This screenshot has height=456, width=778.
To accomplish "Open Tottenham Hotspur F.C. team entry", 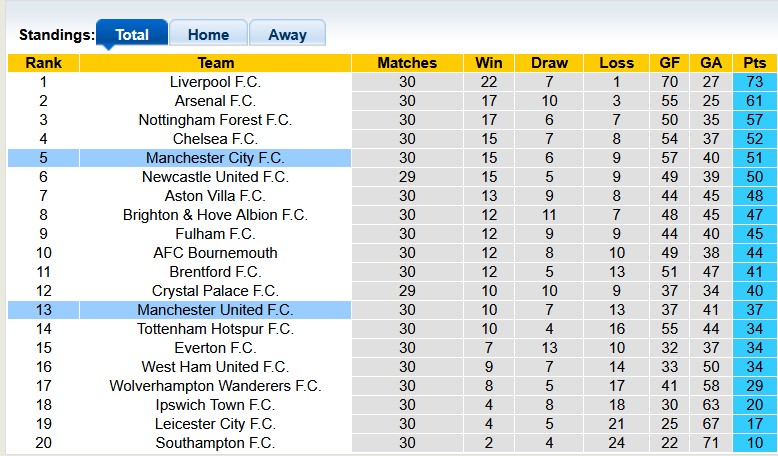I will pyautogui.click(x=215, y=329).
